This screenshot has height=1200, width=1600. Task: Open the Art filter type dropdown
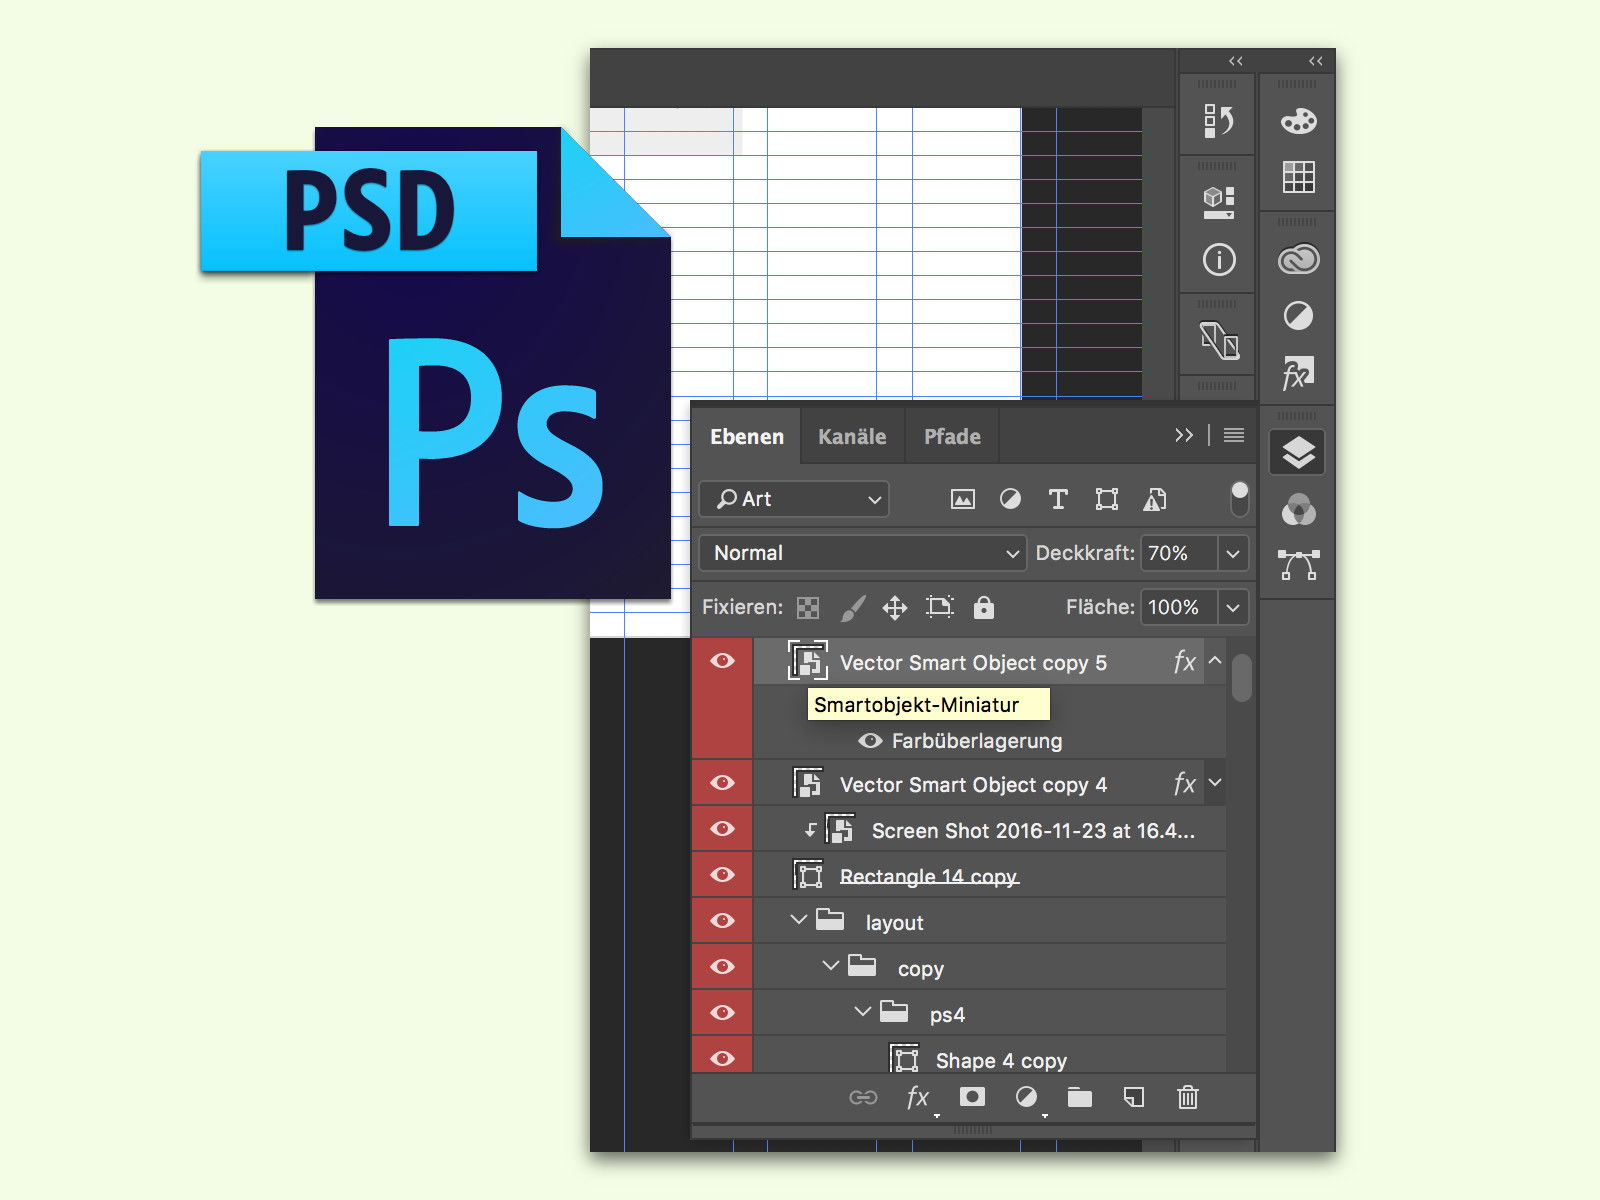tap(794, 499)
